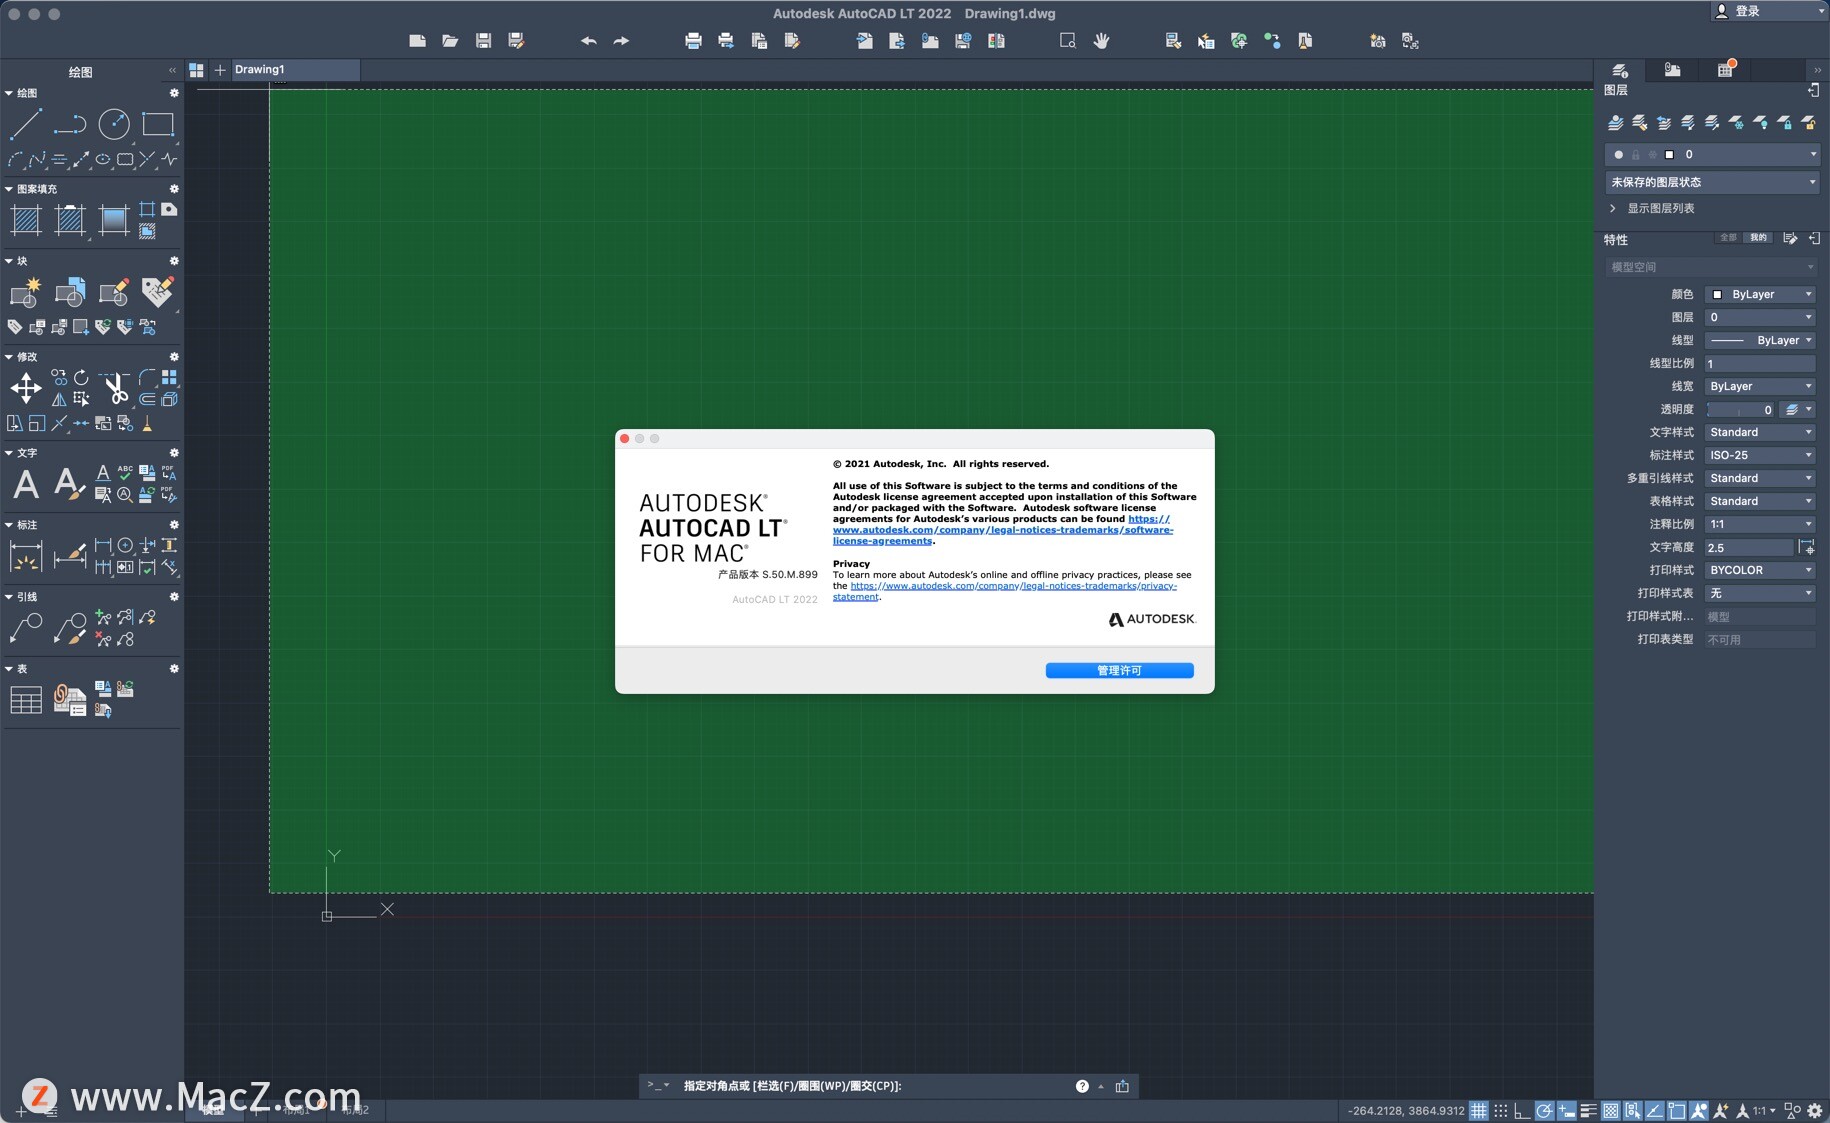
Task: Select the Trim scissors tool
Action: coord(115,388)
